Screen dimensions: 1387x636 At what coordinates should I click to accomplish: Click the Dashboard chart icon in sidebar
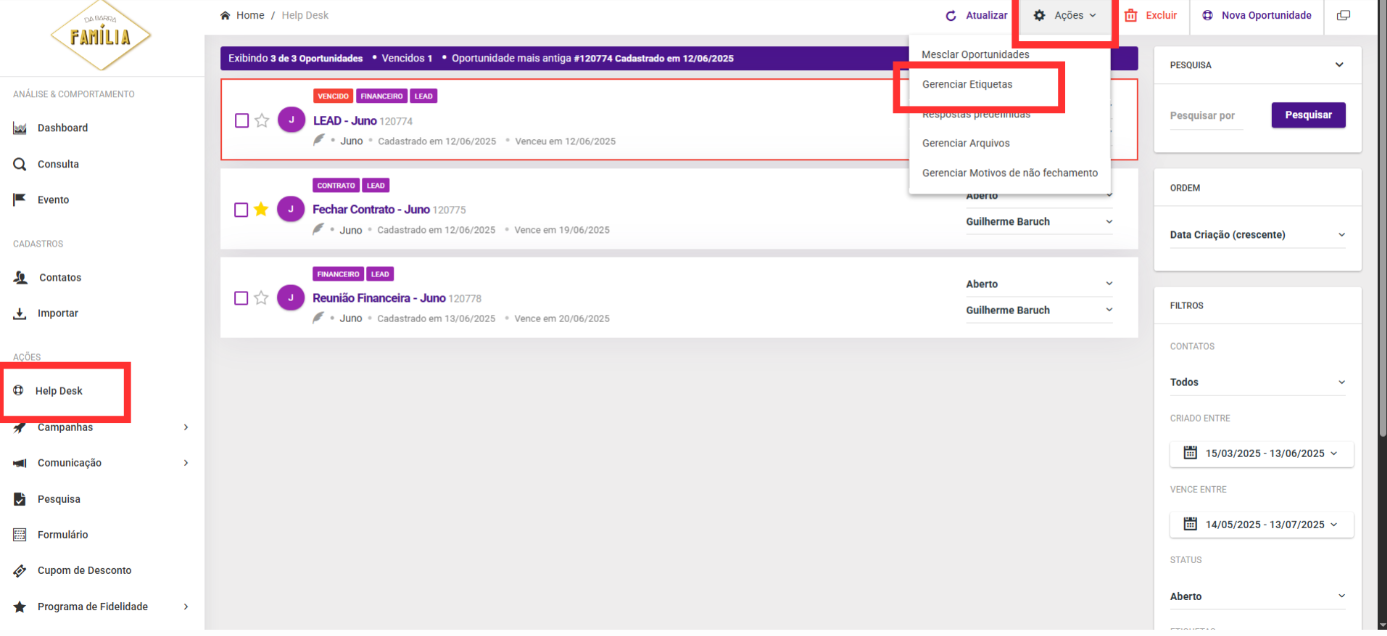click(x=19, y=128)
